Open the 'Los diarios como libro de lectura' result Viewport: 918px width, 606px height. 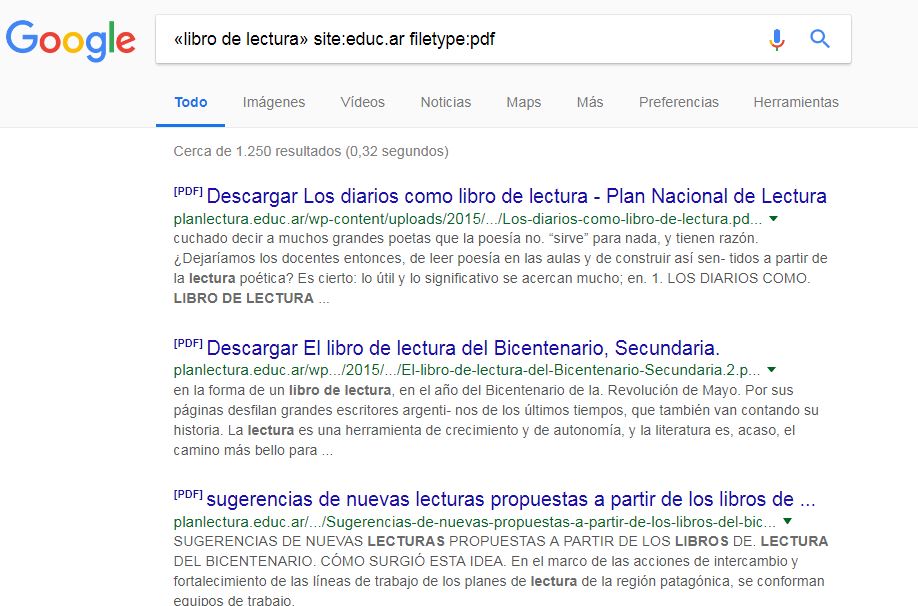[516, 196]
